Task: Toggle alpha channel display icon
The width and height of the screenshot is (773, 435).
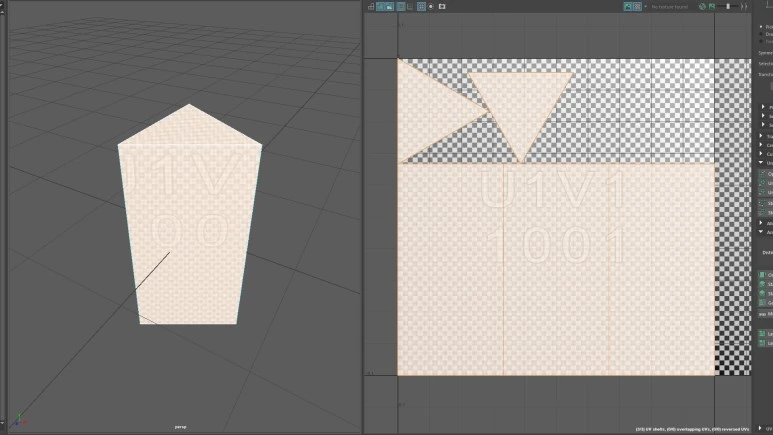Action: pos(711,6)
